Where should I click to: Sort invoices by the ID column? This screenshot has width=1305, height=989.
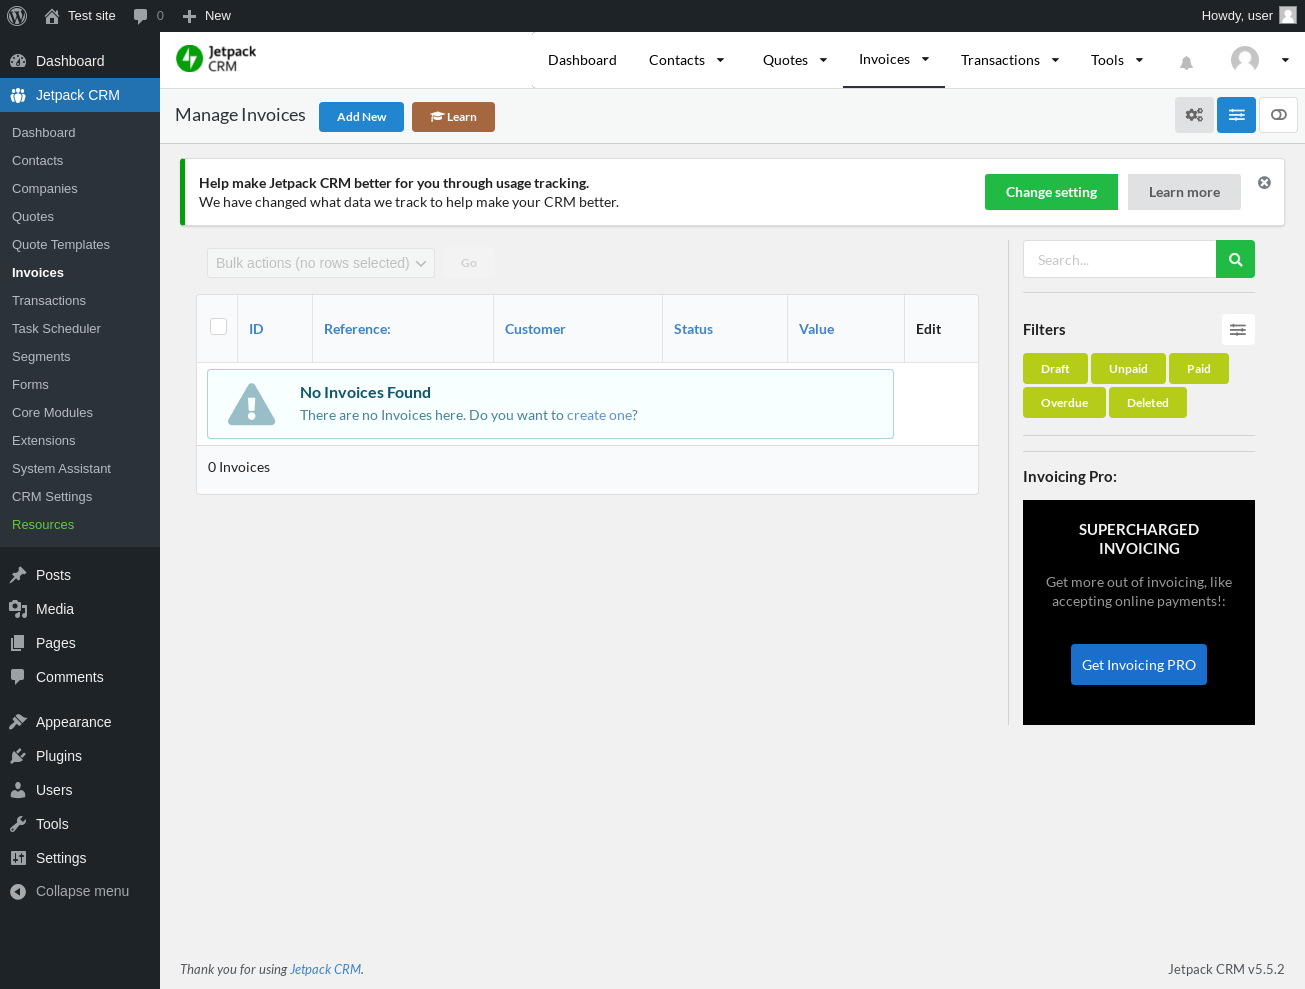256,329
